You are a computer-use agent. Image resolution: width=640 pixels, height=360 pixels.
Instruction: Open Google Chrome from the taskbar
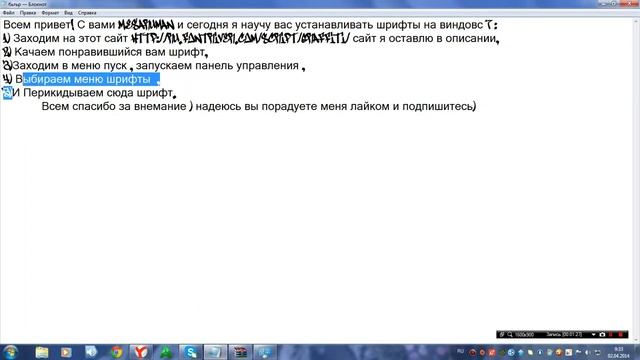coord(117,352)
